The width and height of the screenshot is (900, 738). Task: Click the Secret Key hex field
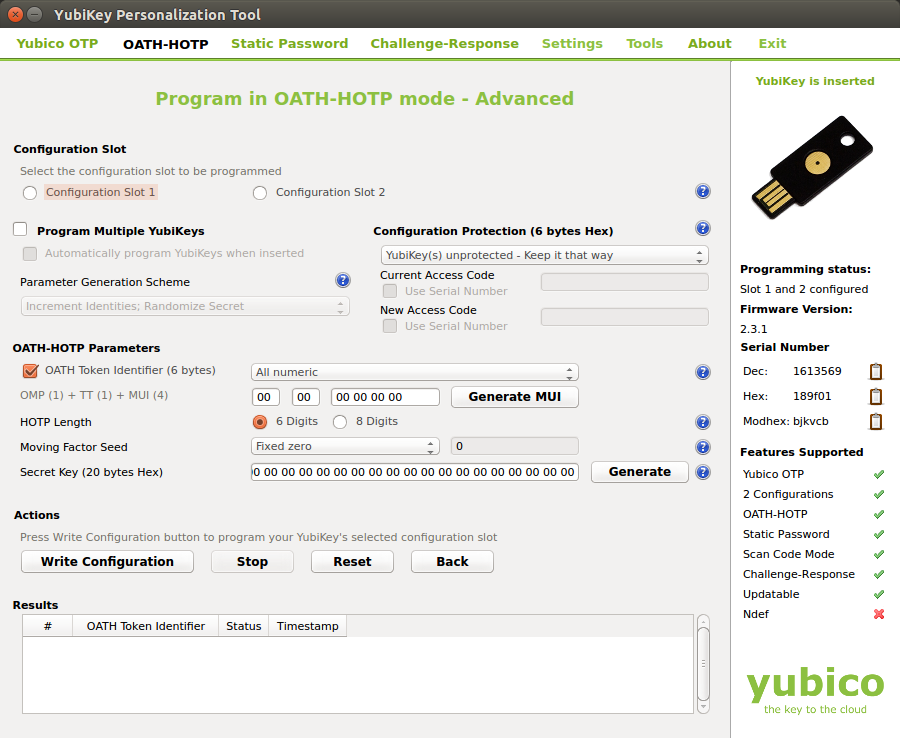point(414,472)
